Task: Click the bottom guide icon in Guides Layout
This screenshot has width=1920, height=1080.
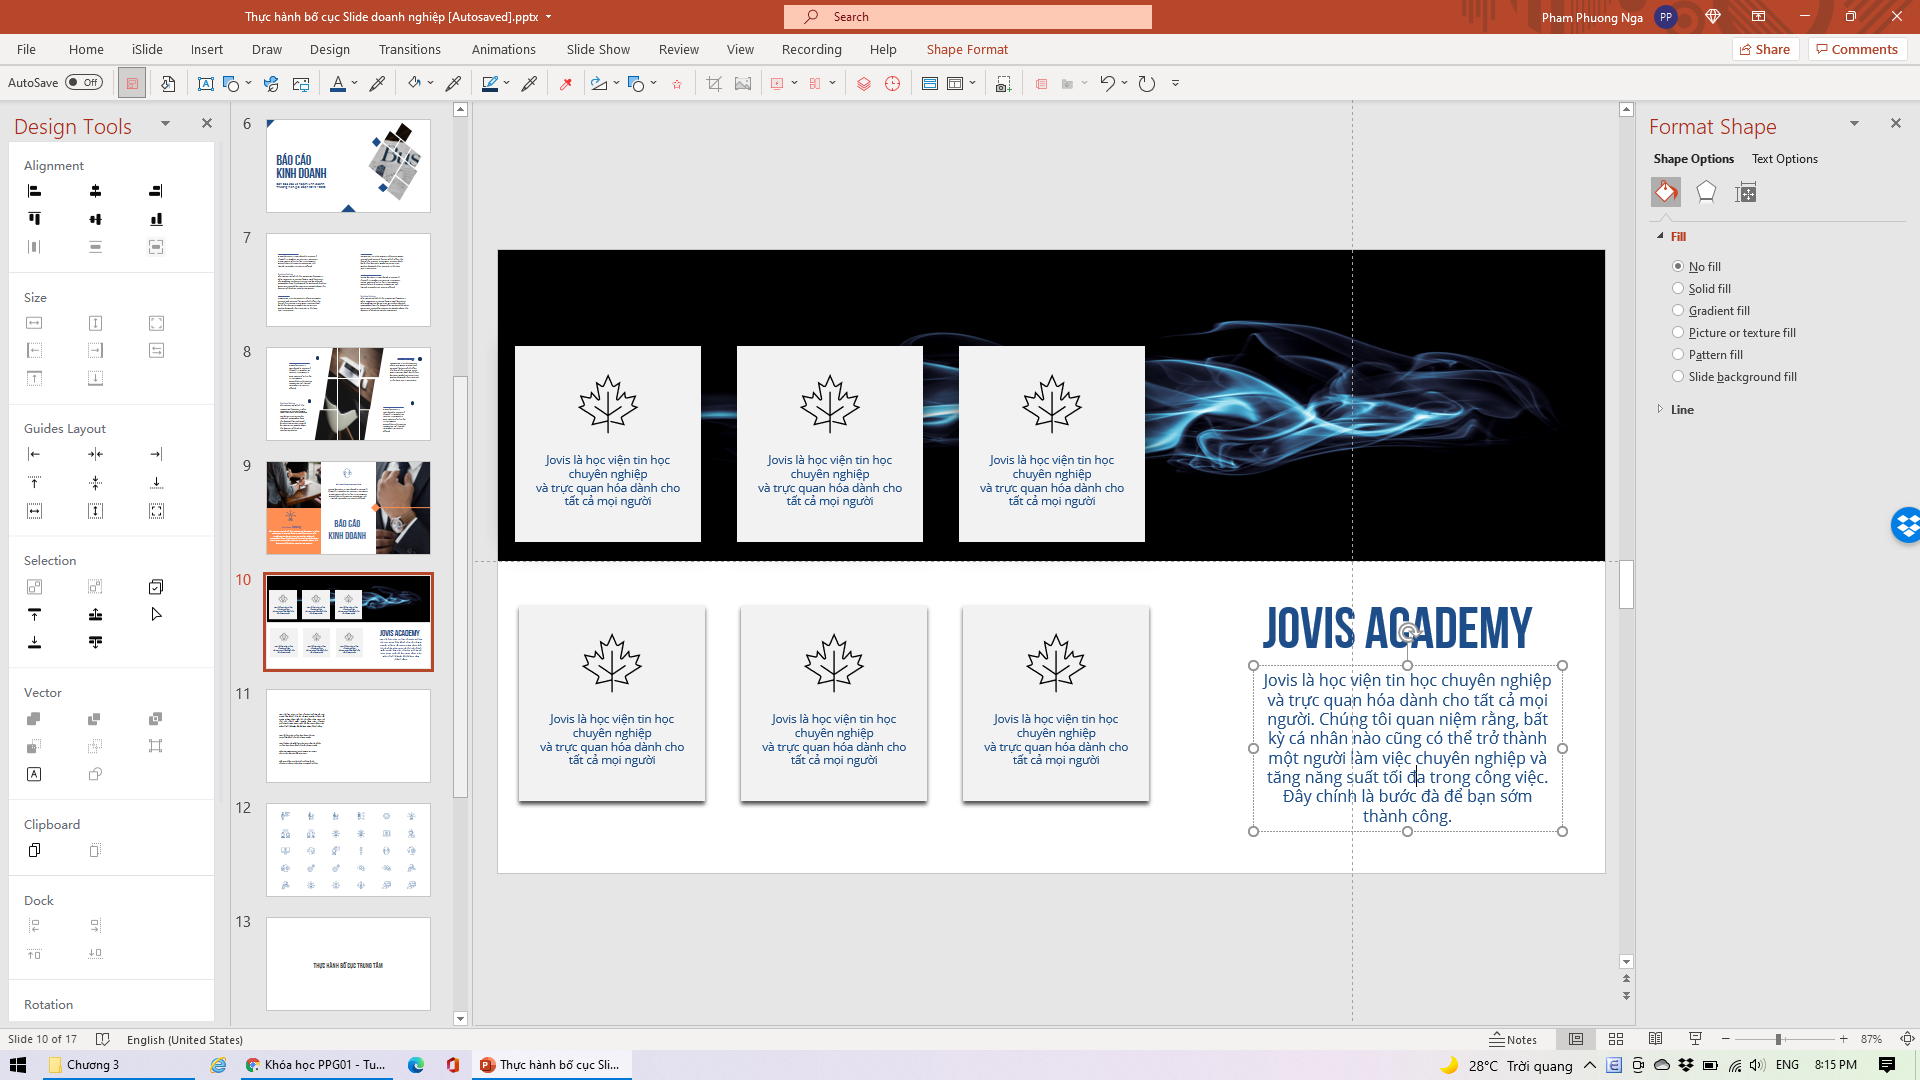Action: [156, 482]
